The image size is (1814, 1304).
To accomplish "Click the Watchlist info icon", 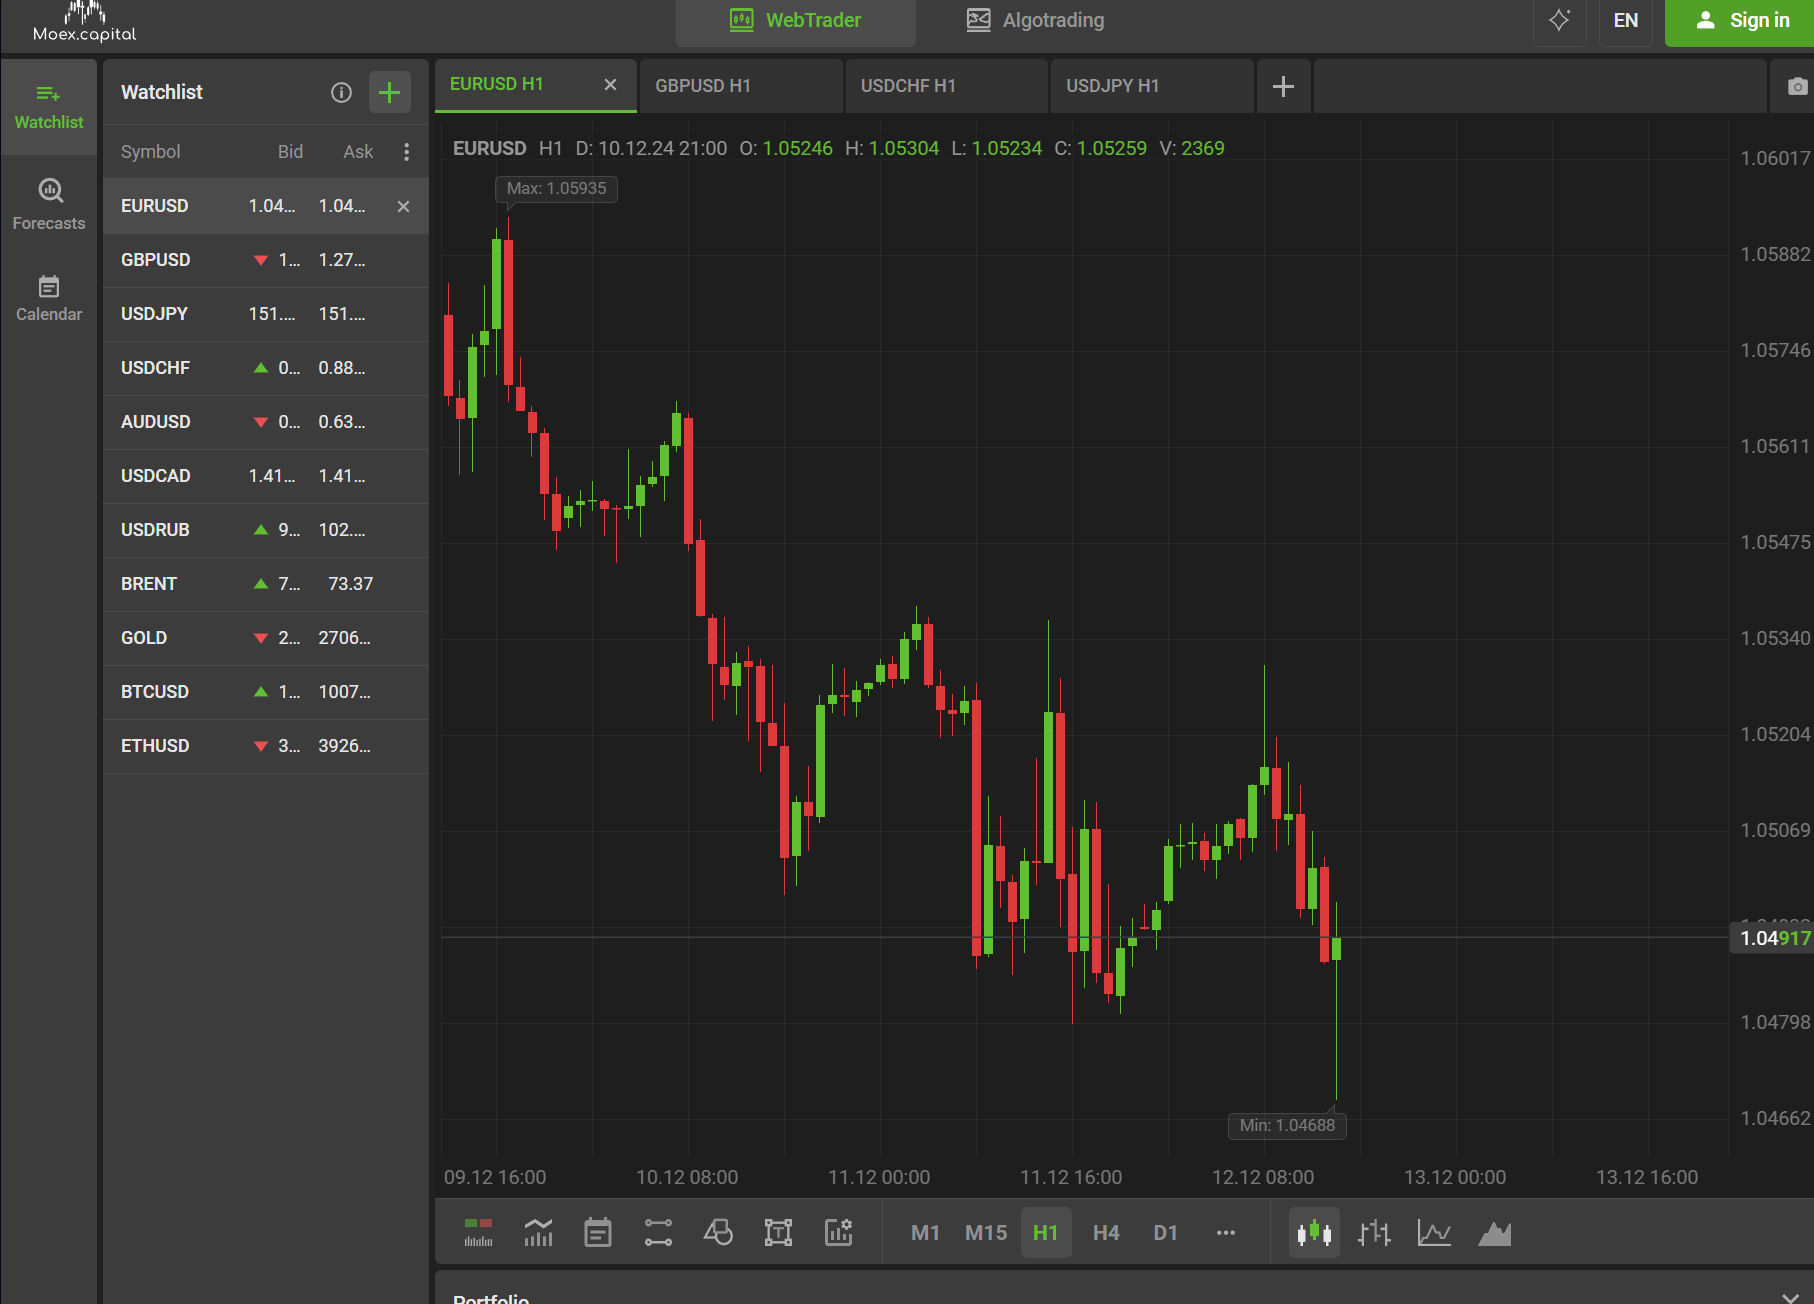I will (x=341, y=93).
